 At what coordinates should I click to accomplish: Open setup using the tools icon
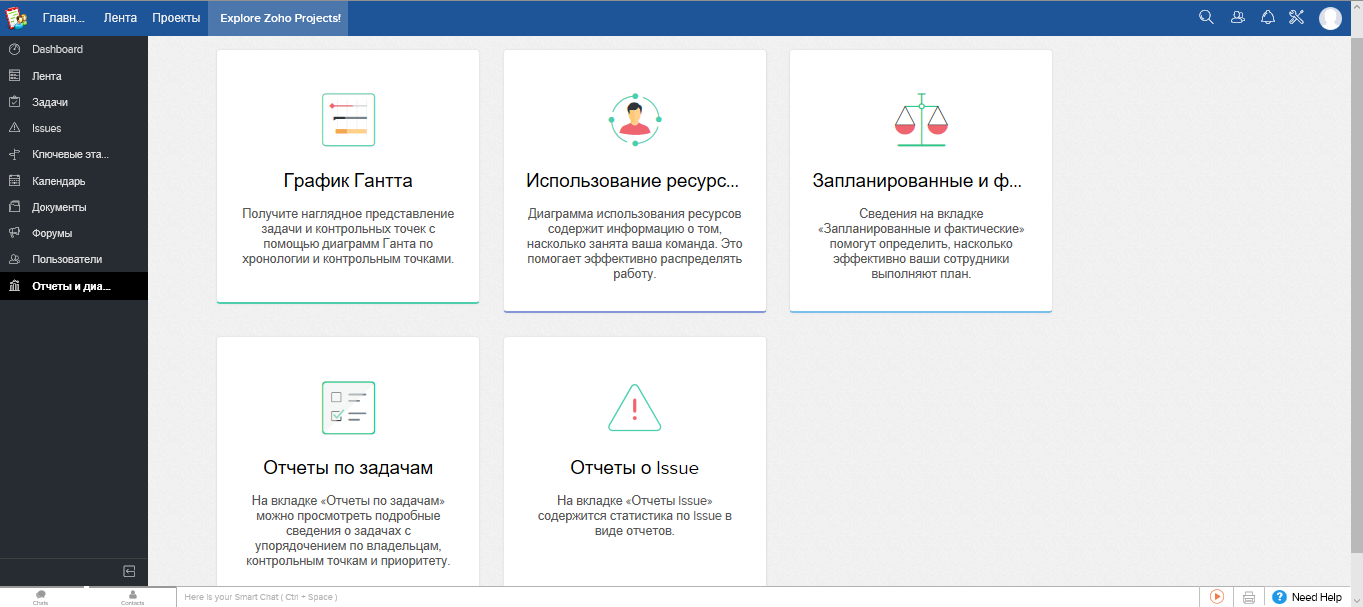pyautogui.click(x=1296, y=17)
